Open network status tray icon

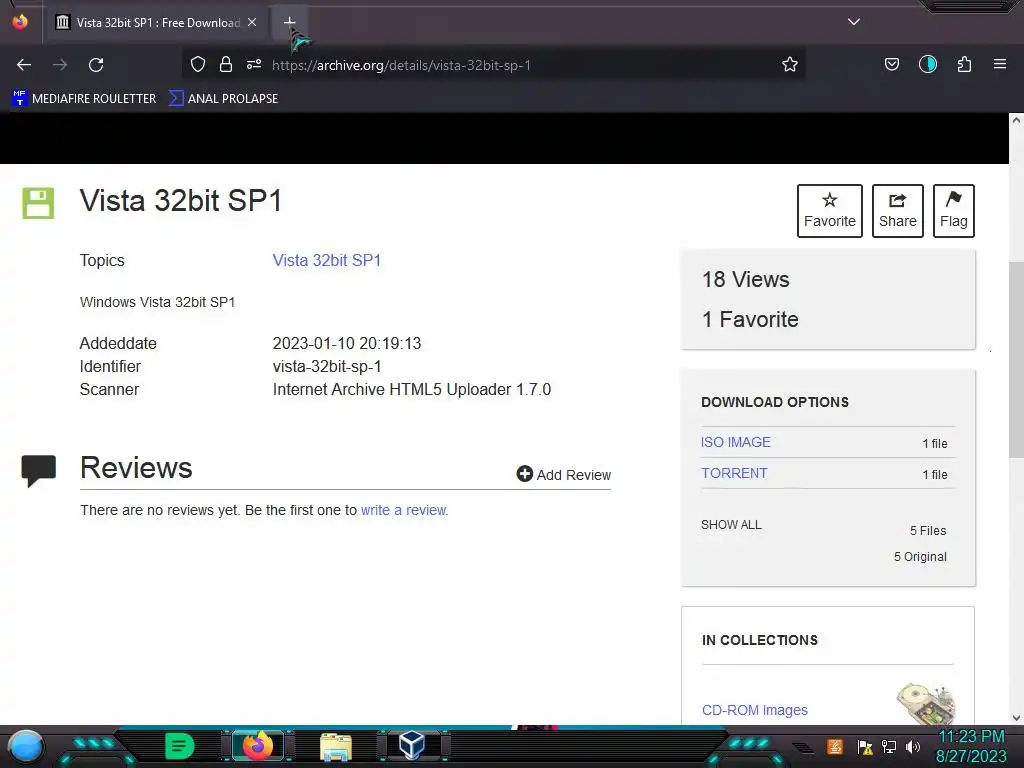888,747
